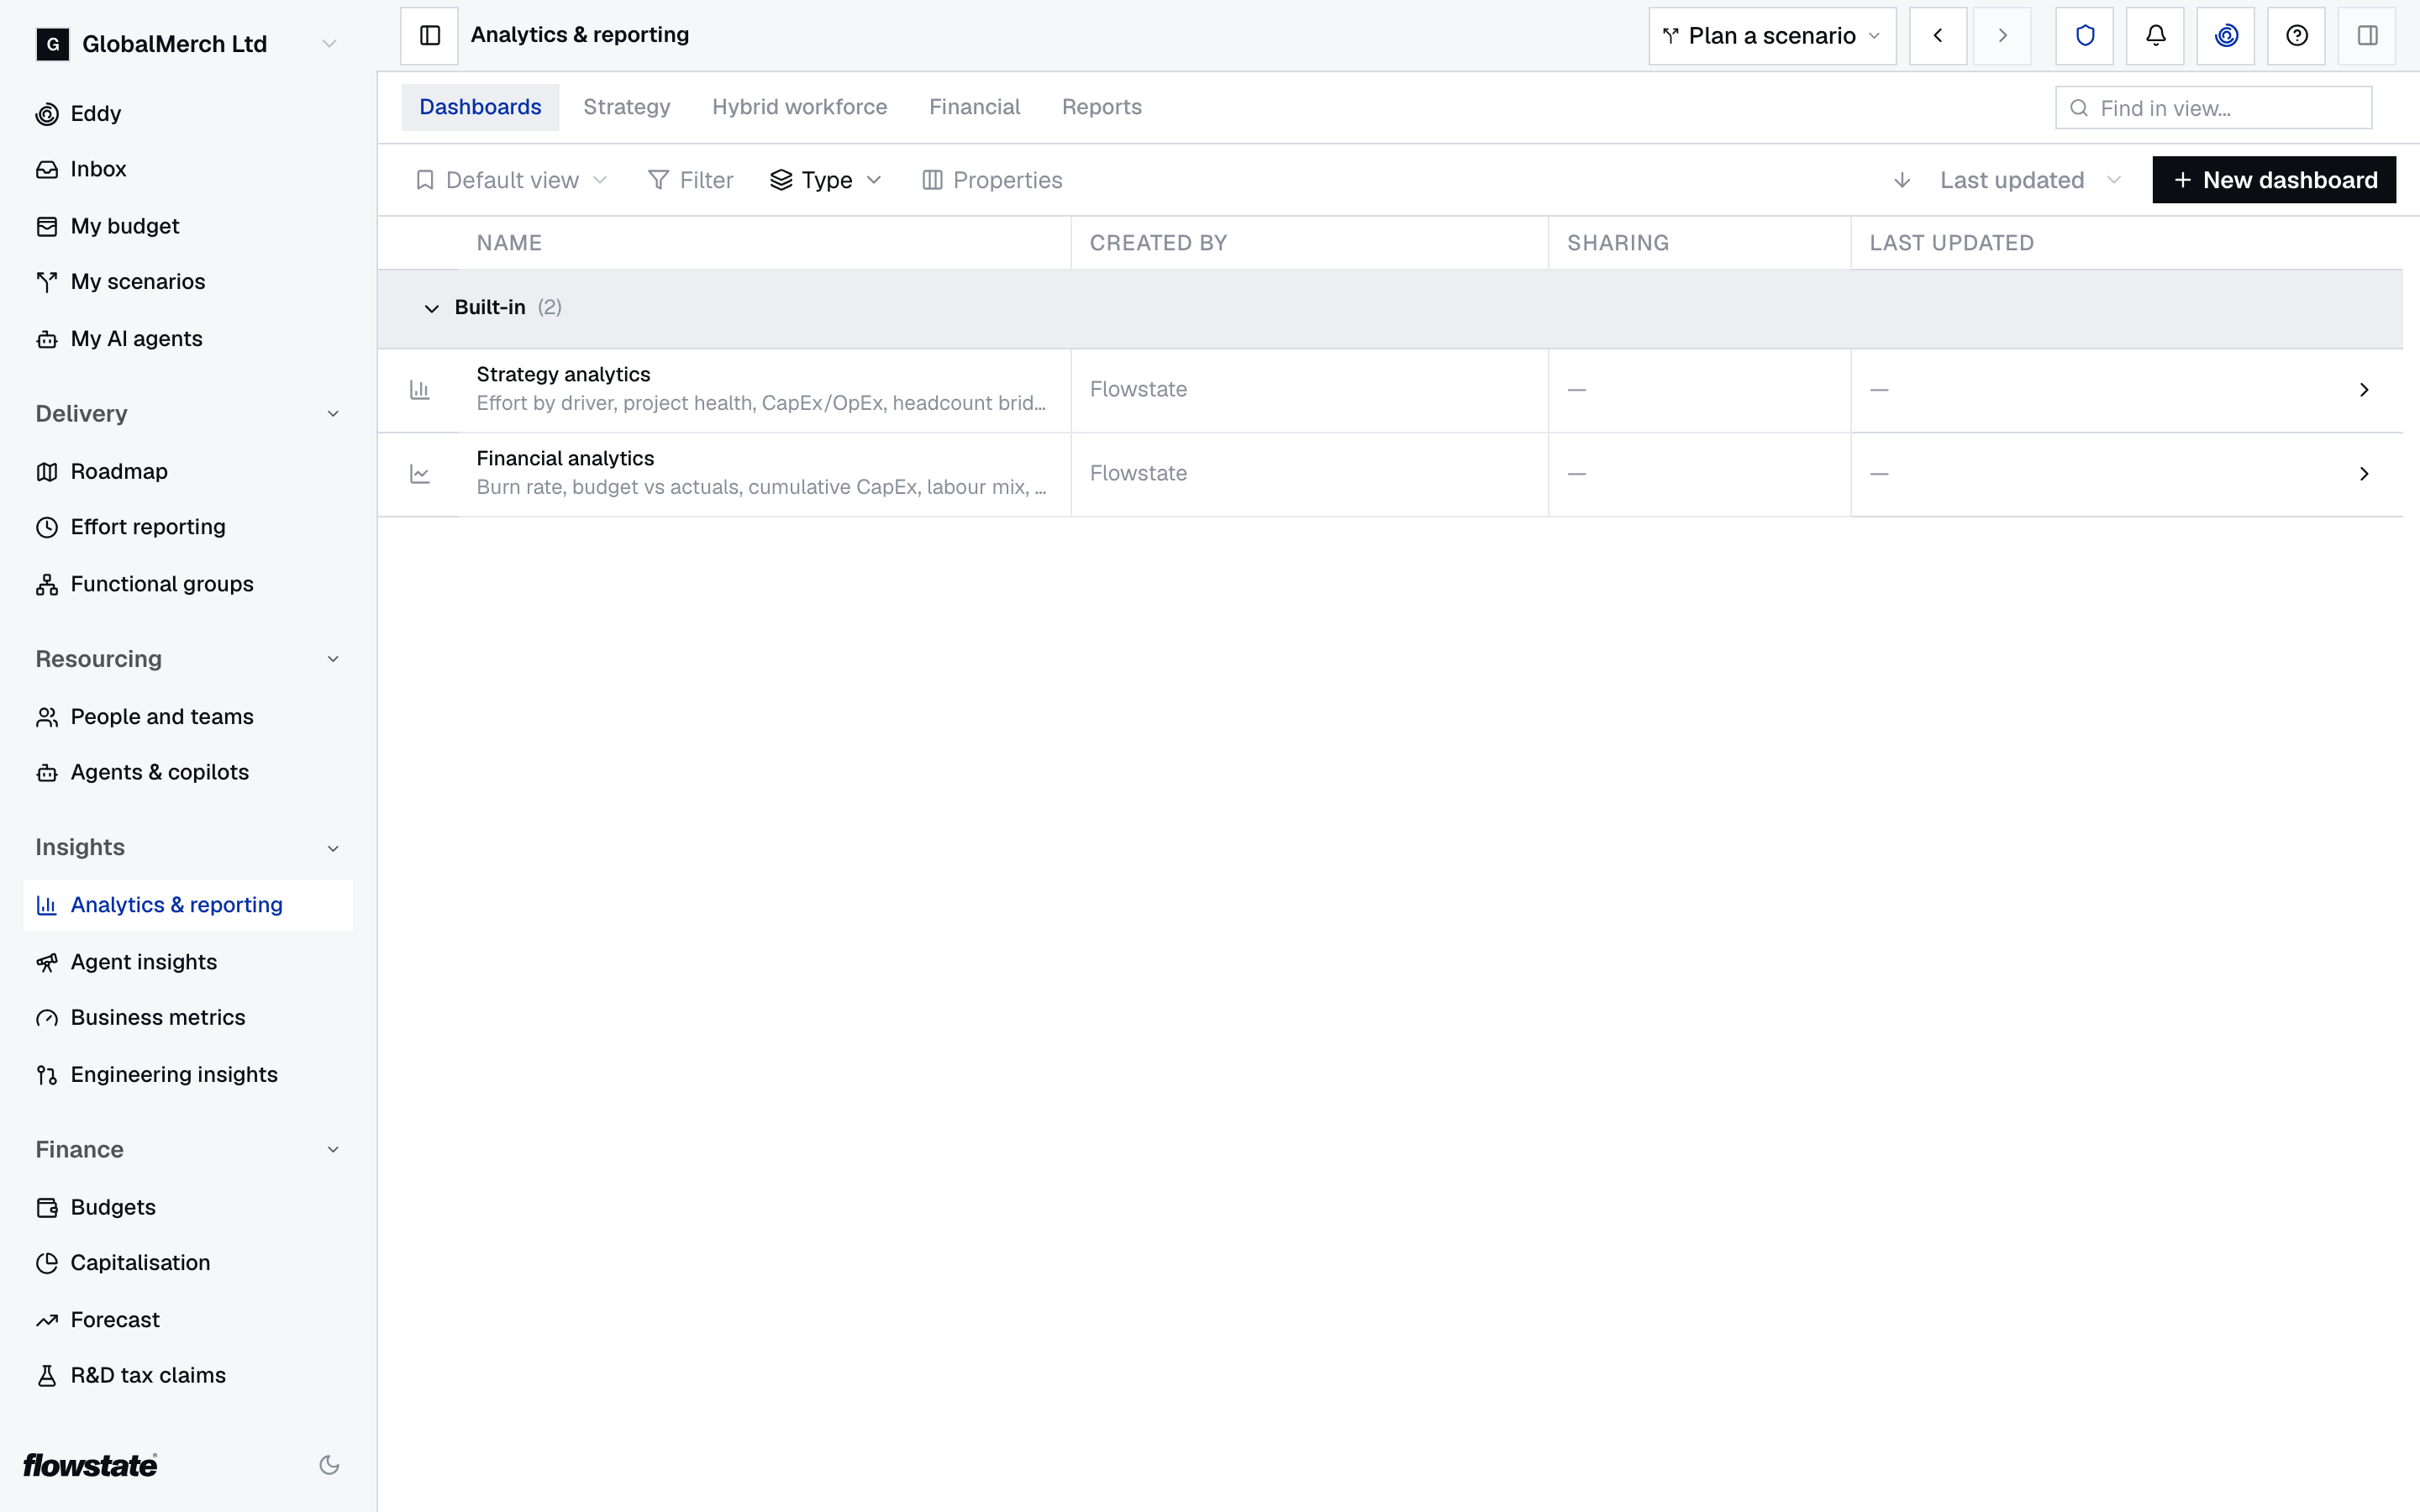The image size is (2420, 1512).
Task: Switch to the Reports tab
Action: (1101, 107)
